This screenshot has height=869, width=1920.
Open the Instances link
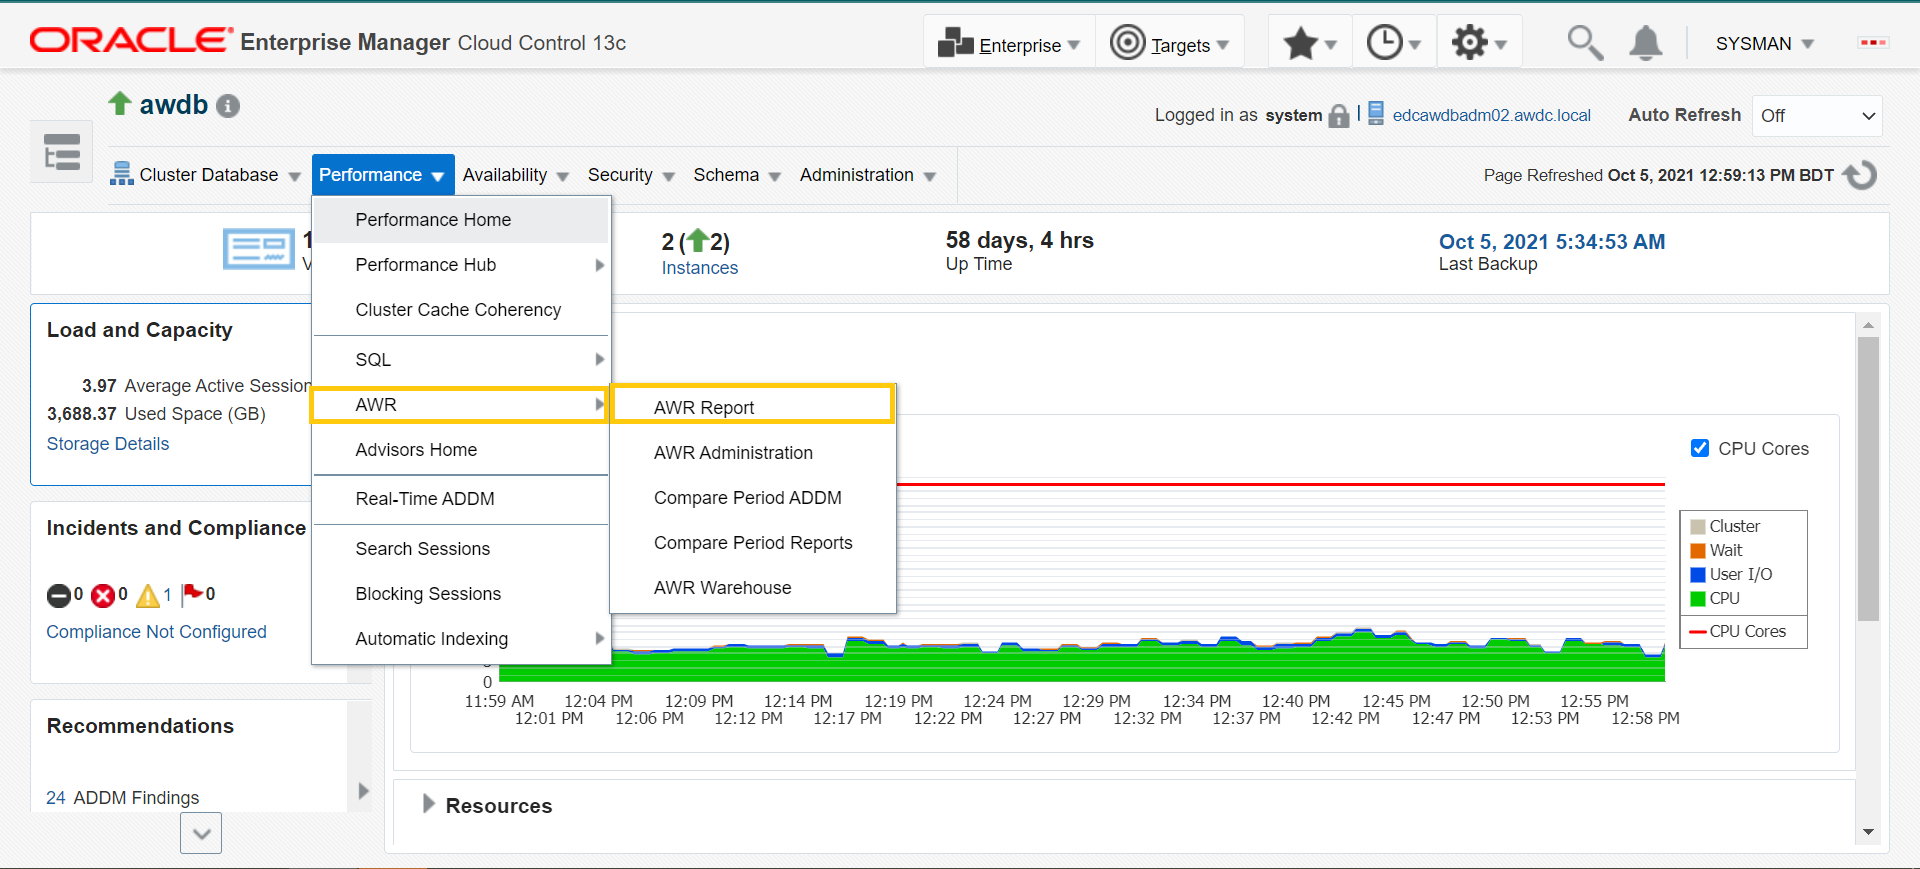point(699,268)
